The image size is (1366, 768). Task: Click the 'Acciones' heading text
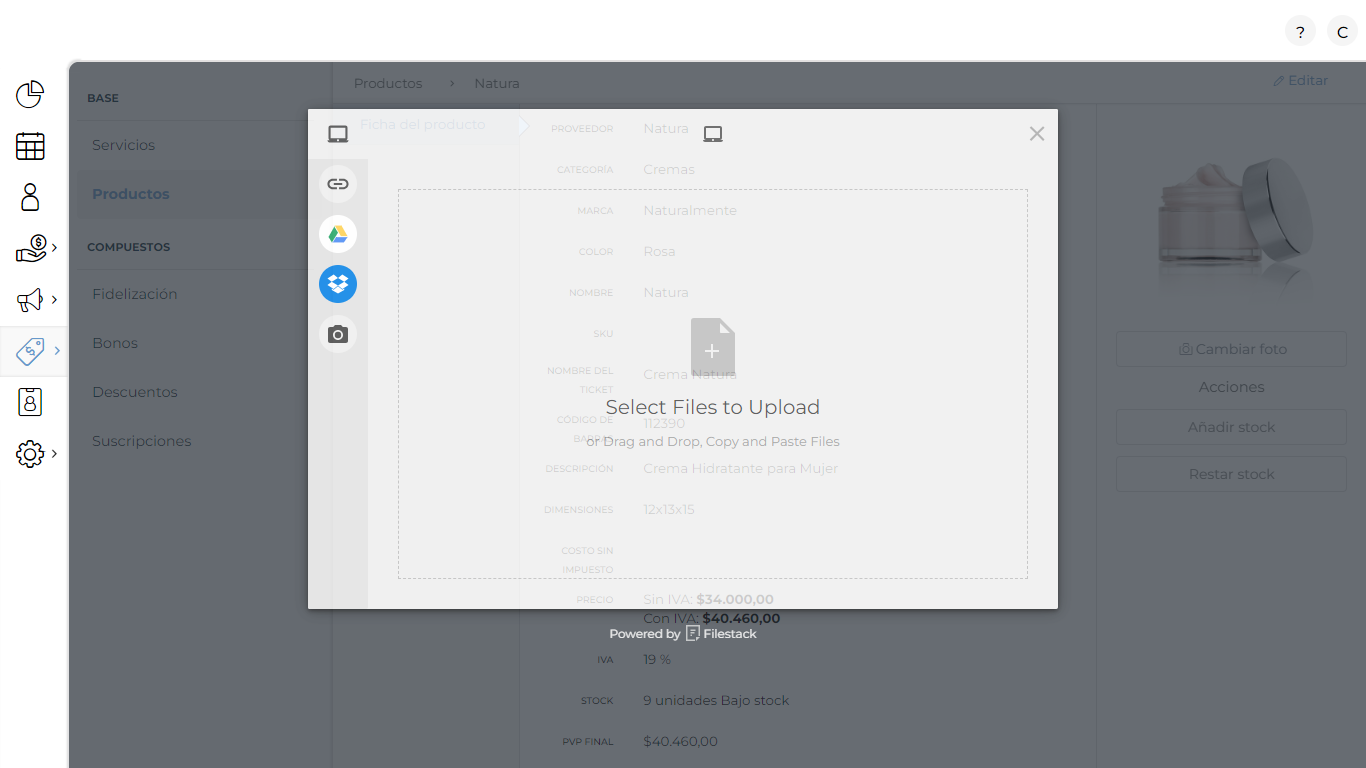1232,387
